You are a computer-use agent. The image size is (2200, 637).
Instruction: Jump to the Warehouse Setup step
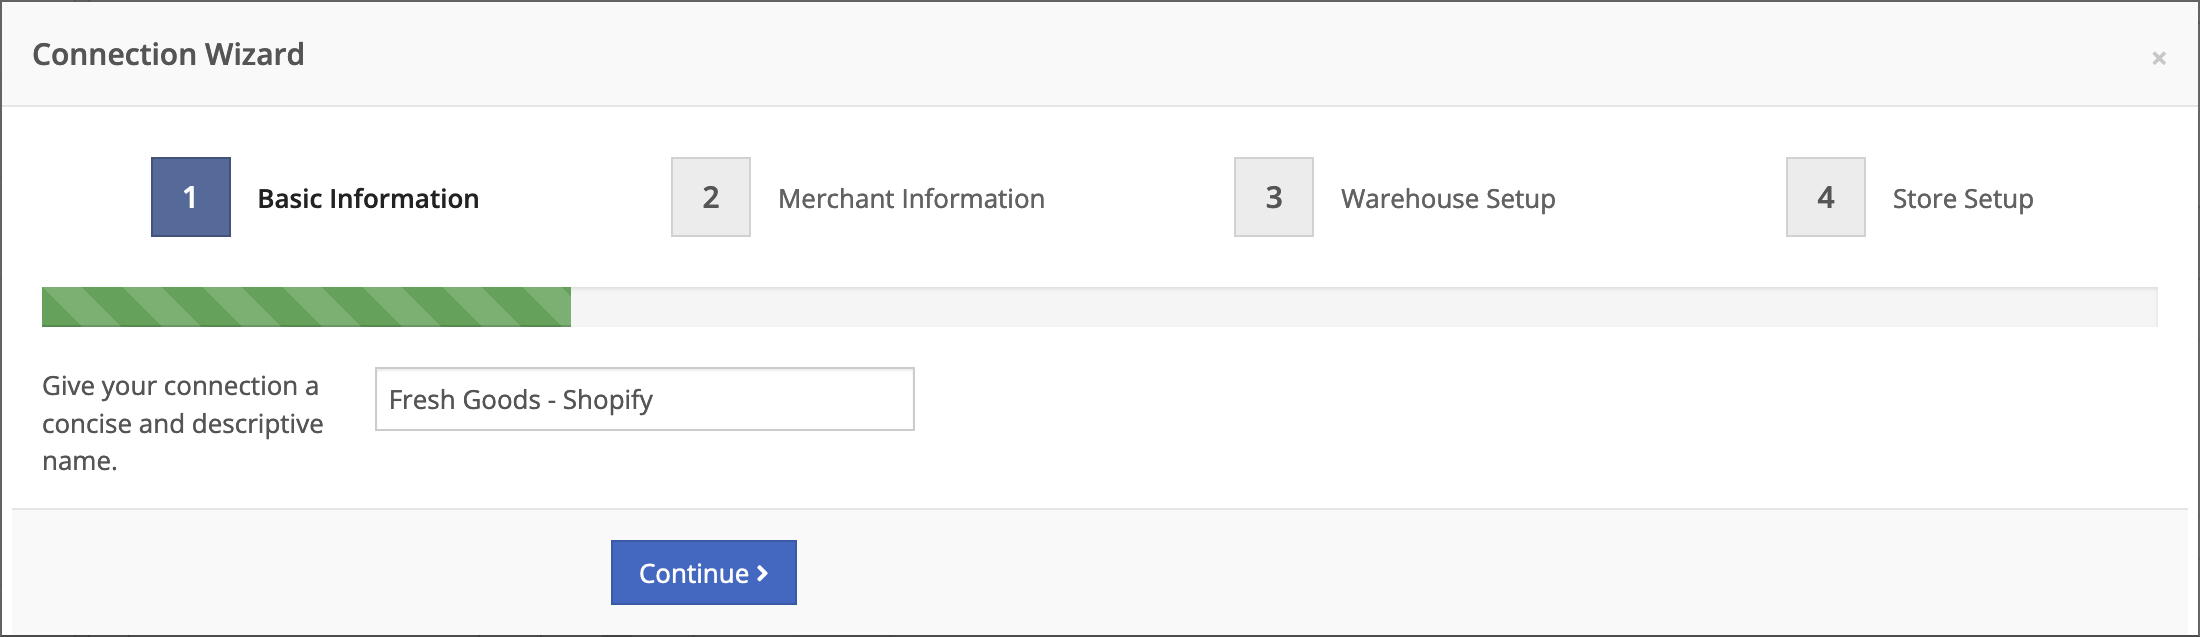pyautogui.click(x=1448, y=199)
